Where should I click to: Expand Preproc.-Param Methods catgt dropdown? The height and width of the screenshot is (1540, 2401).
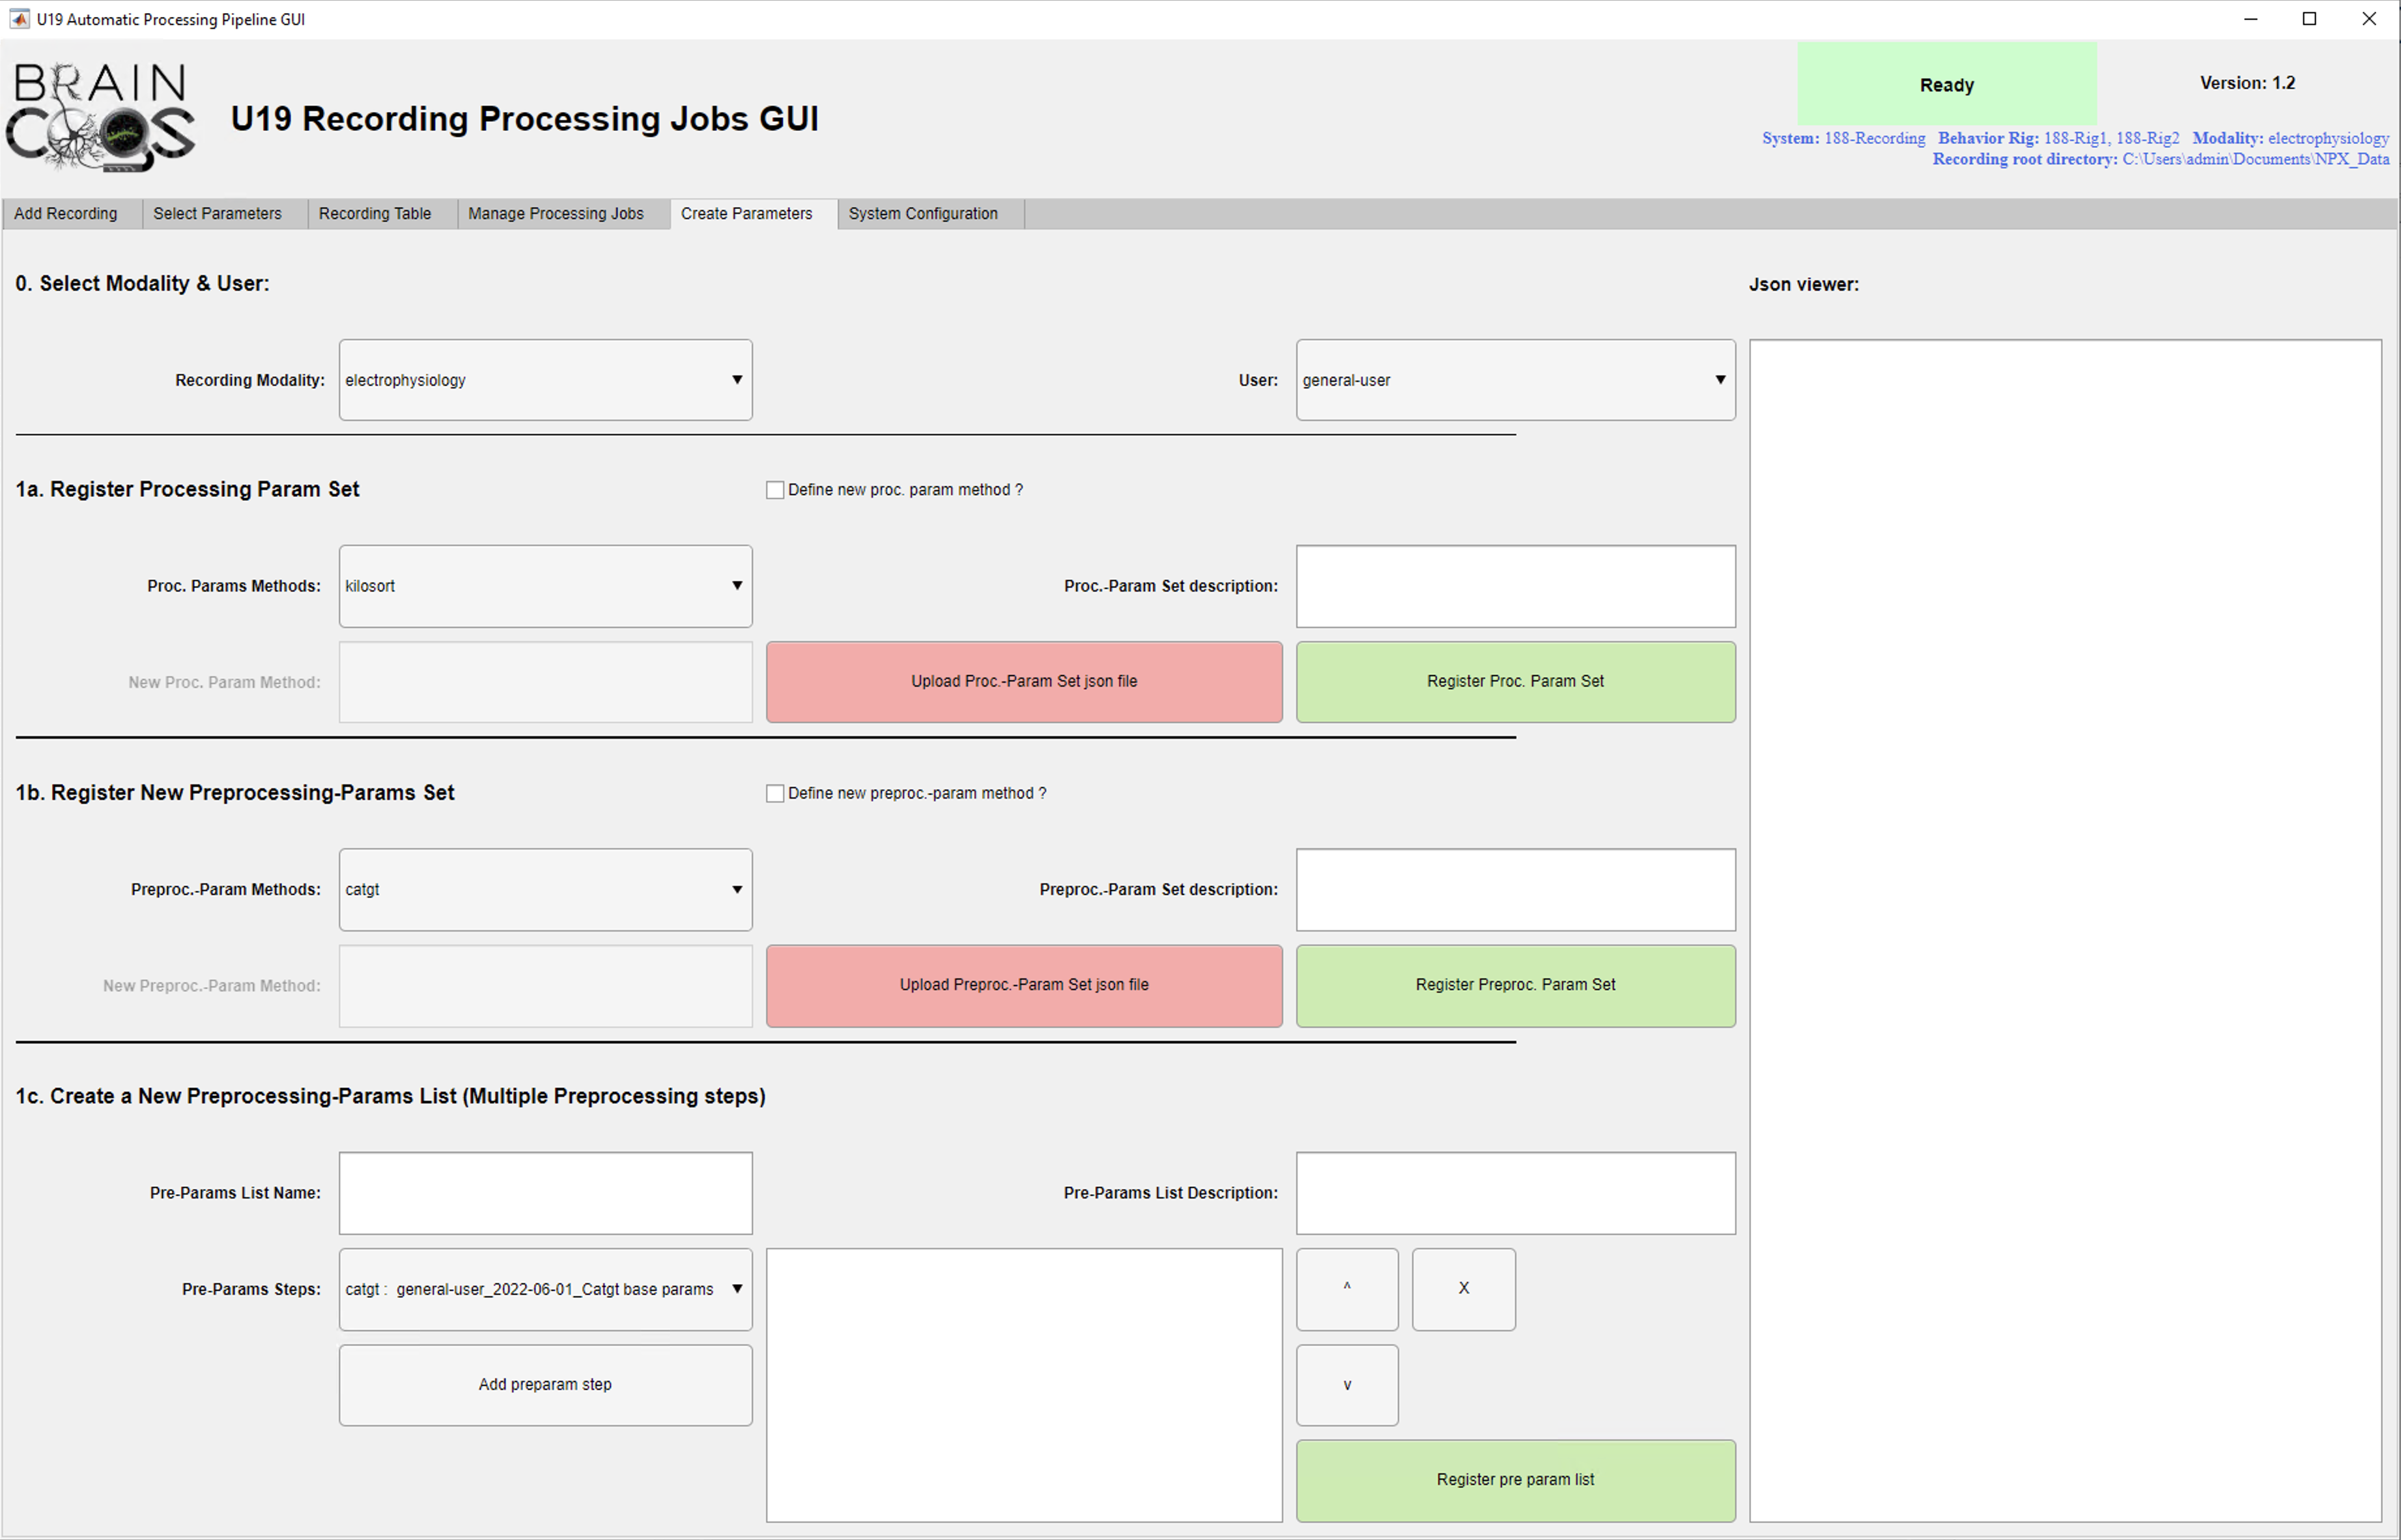pos(545,889)
